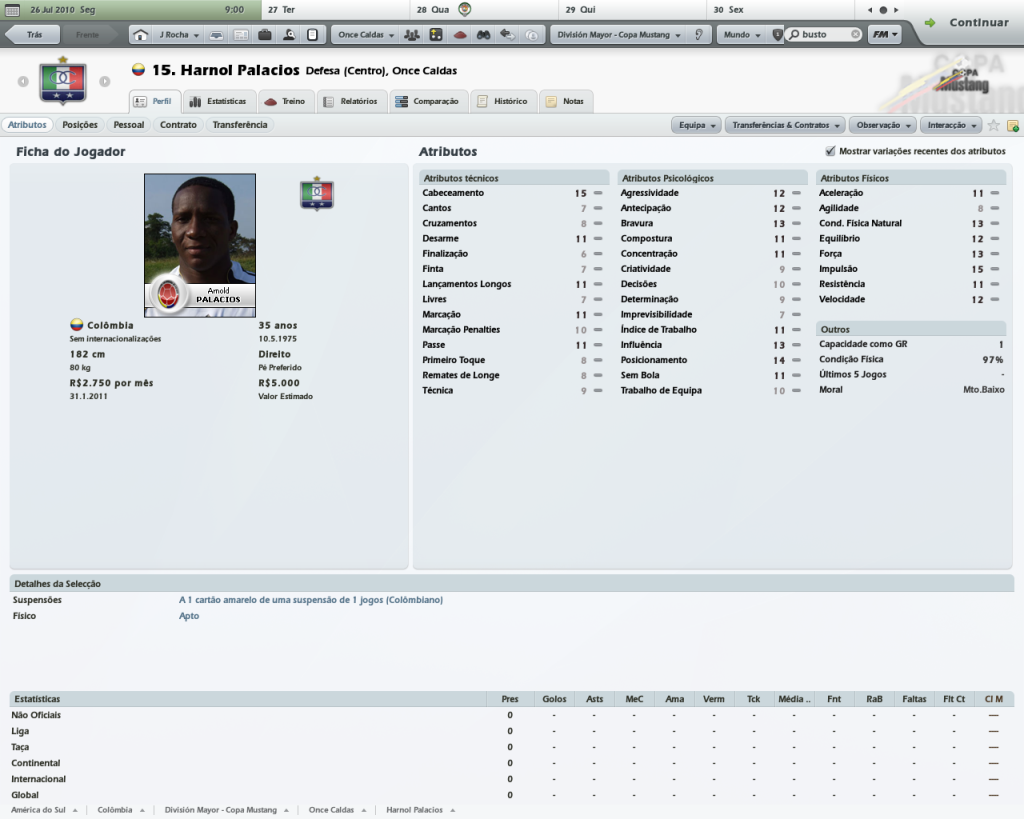
Task: Click the home icon in the toolbar
Action: [141, 35]
